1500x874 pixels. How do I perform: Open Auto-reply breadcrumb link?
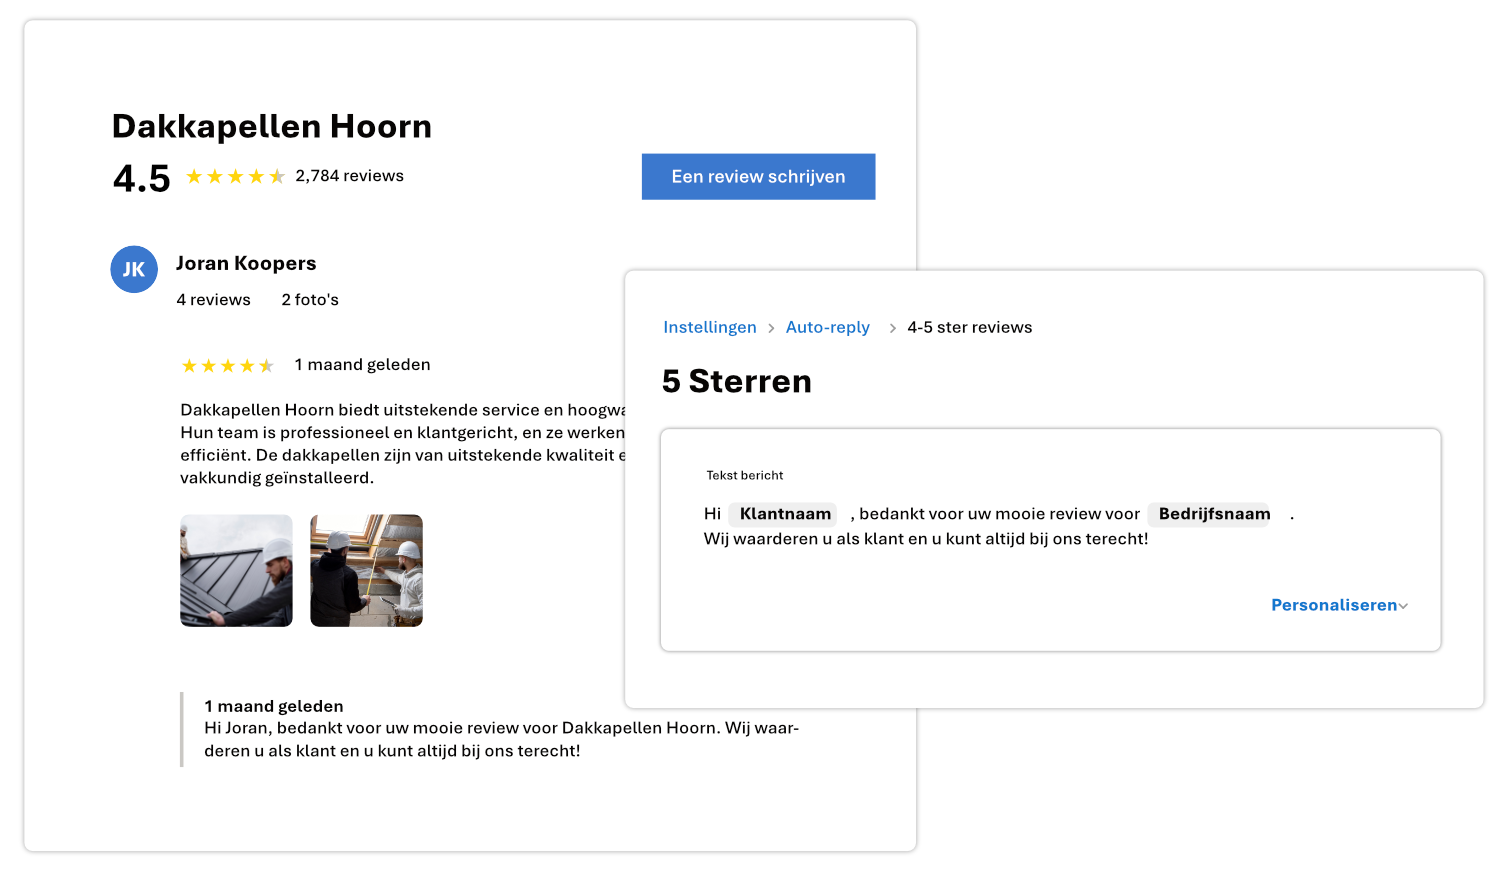coord(827,327)
